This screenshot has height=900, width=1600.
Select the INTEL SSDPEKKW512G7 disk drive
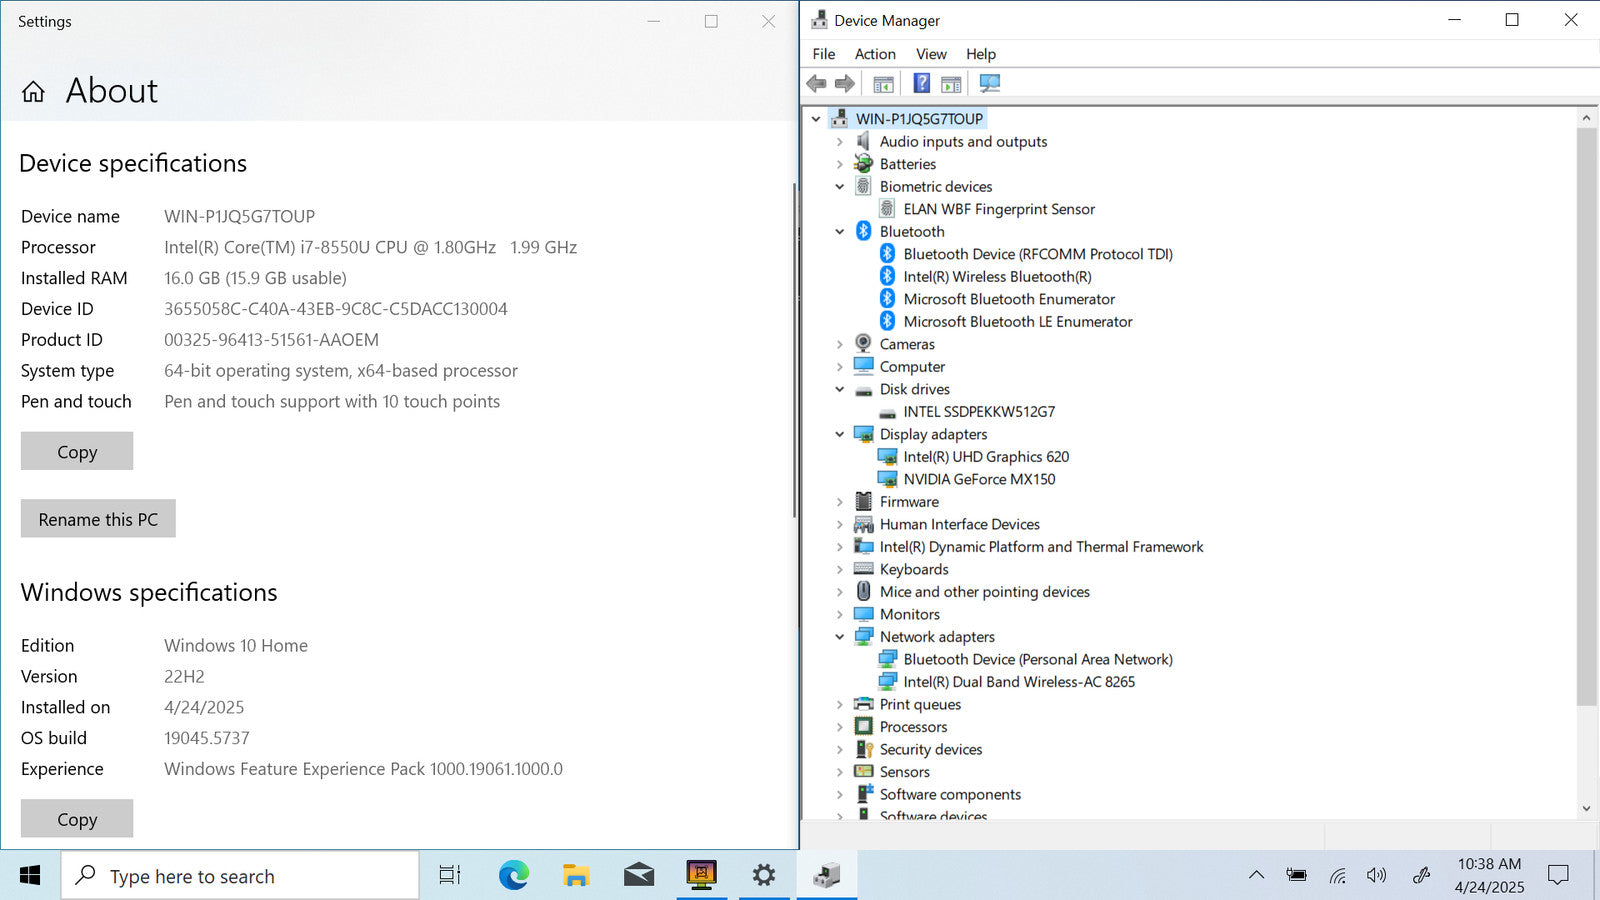click(979, 412)
